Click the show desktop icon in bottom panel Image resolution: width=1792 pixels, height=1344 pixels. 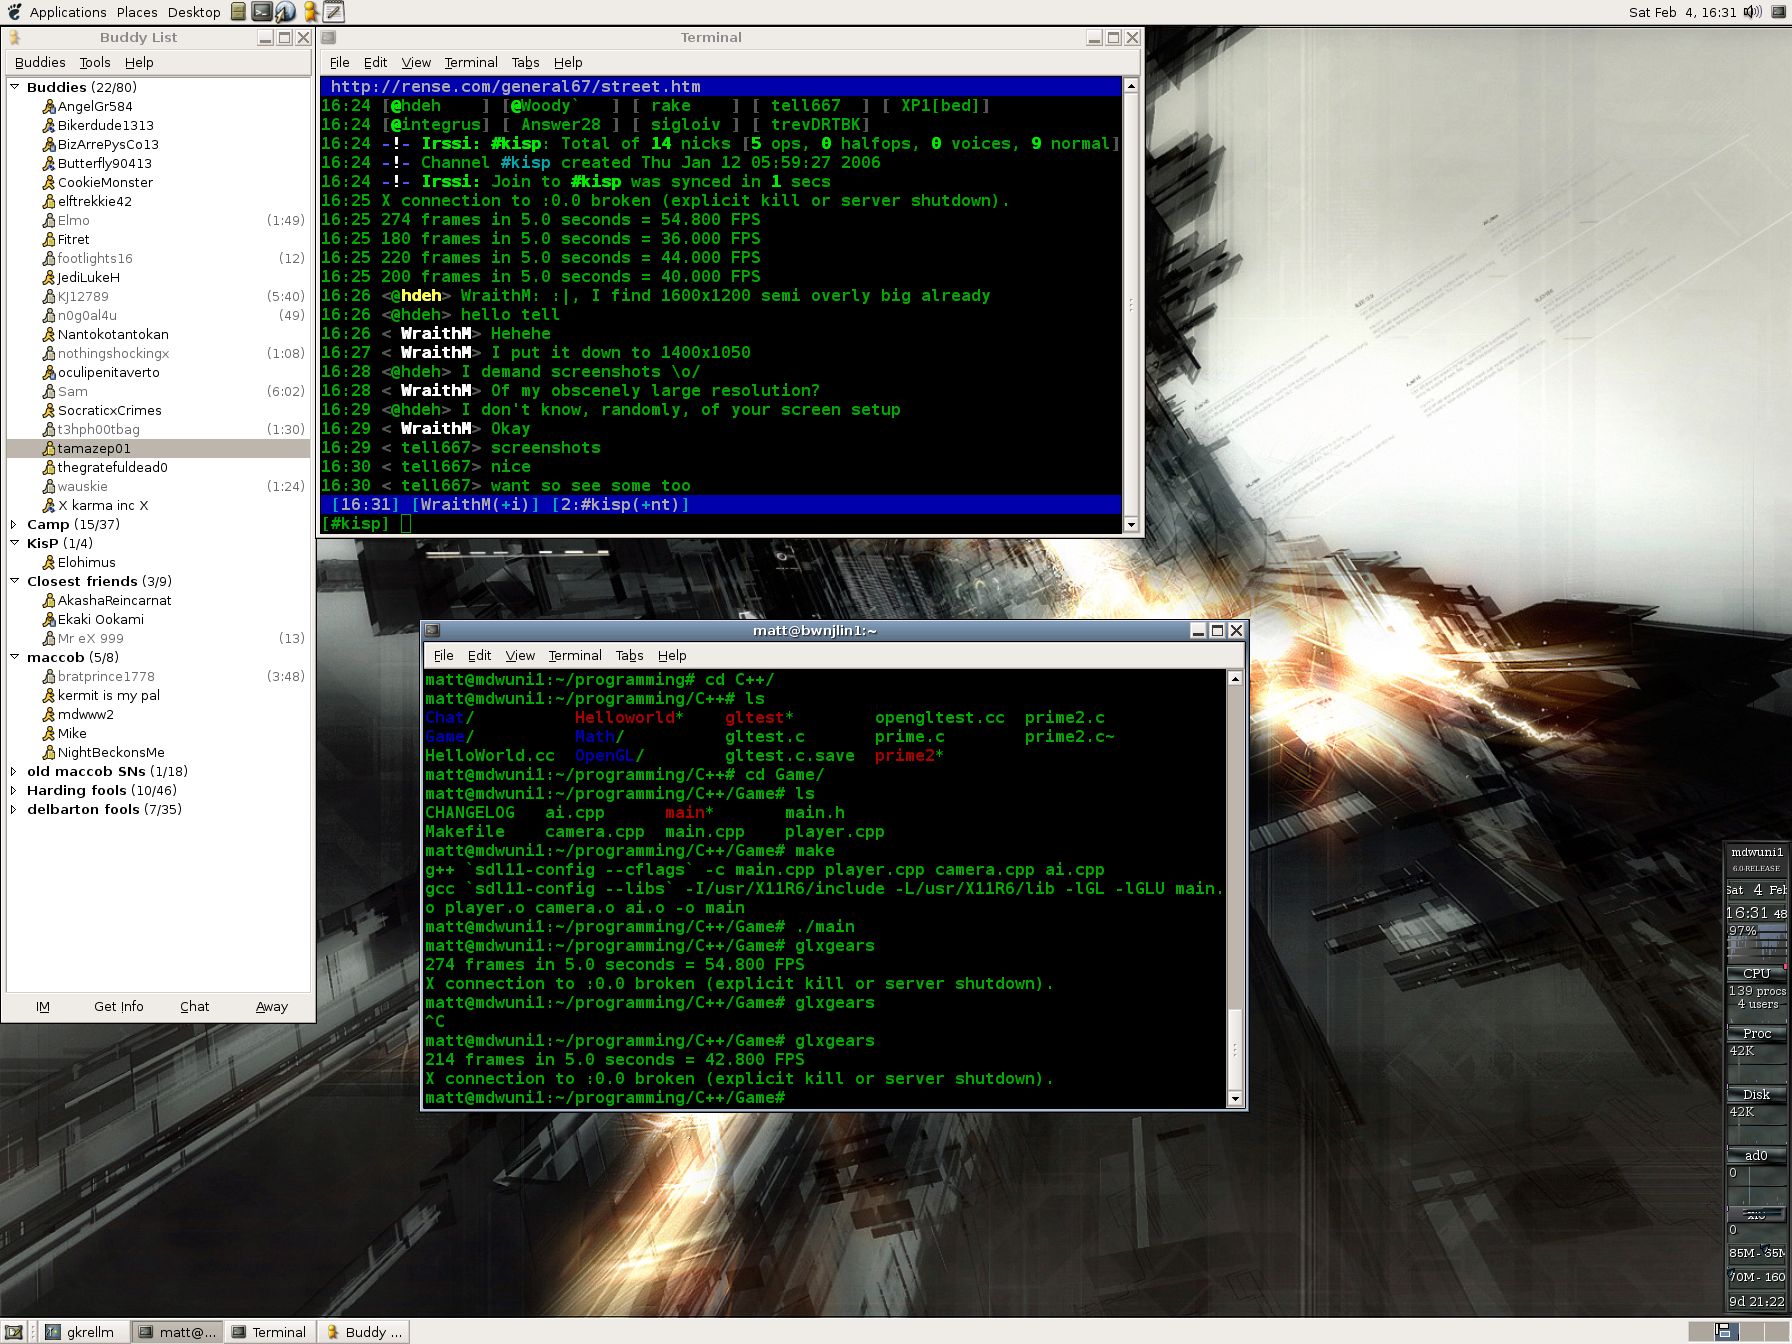[x=14, y=1332]
